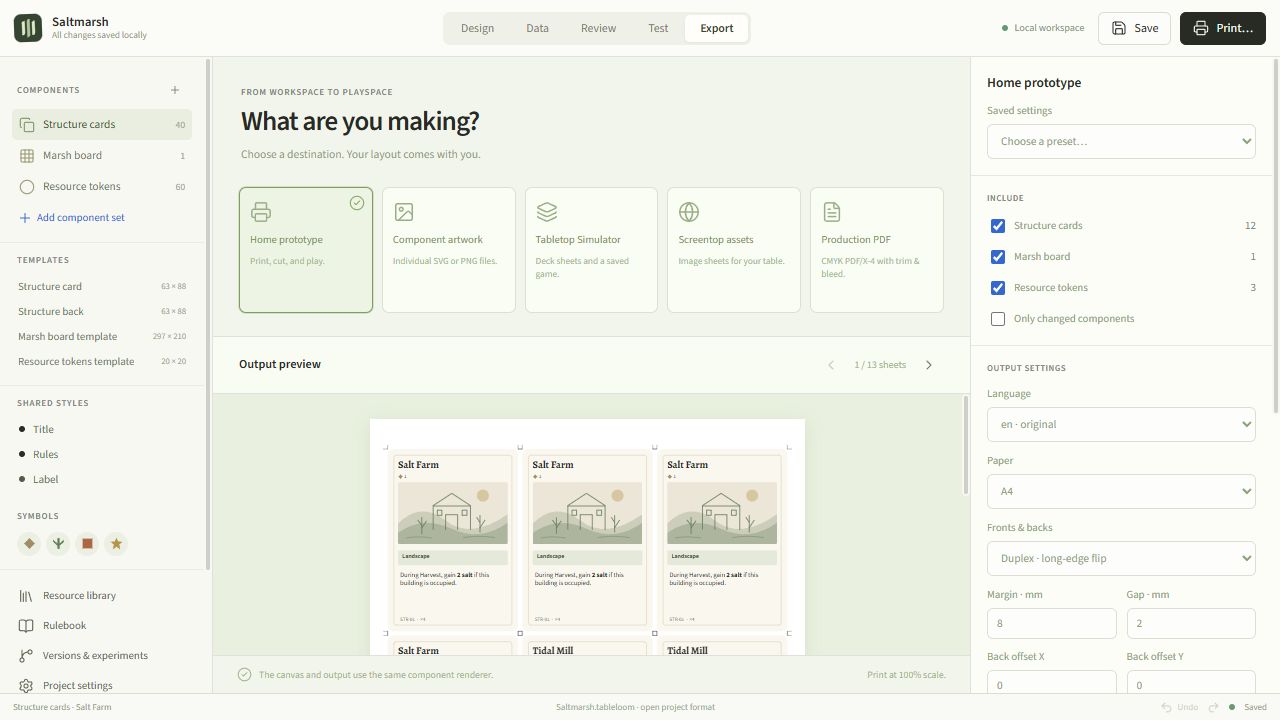Select the Marsh board component

(102, 156)
